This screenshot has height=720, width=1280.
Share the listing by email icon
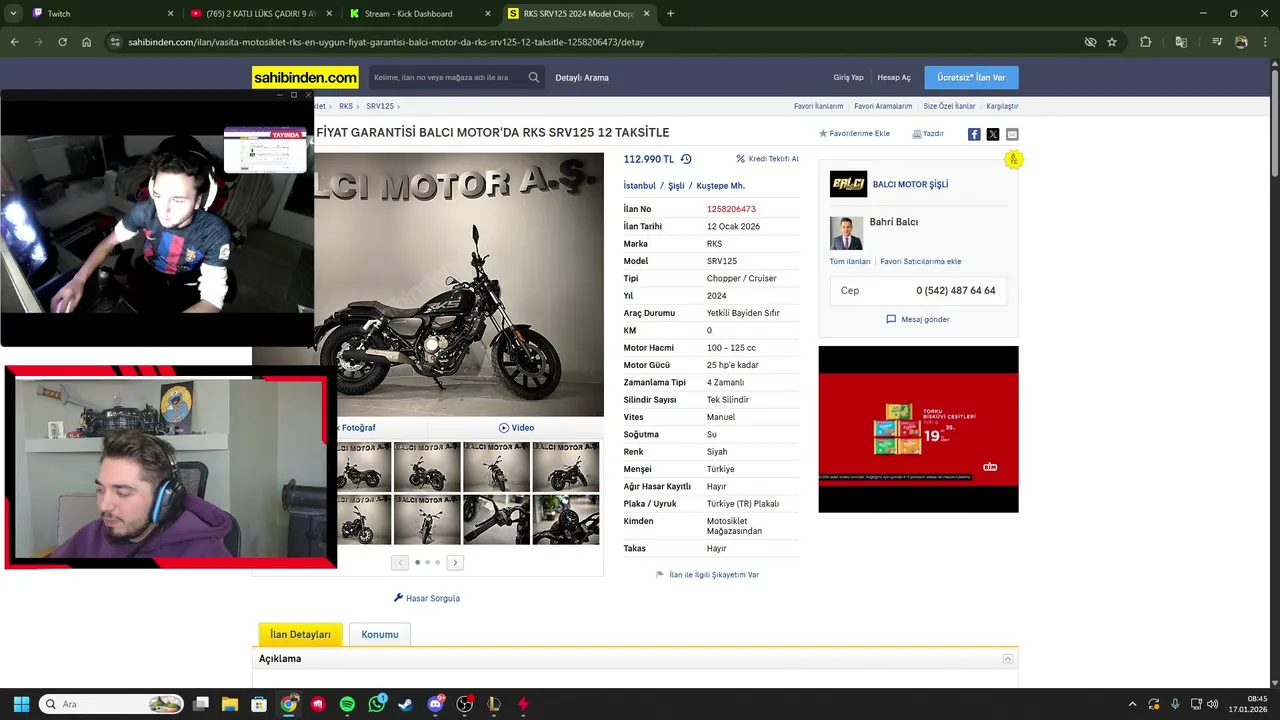(1012, 134)
